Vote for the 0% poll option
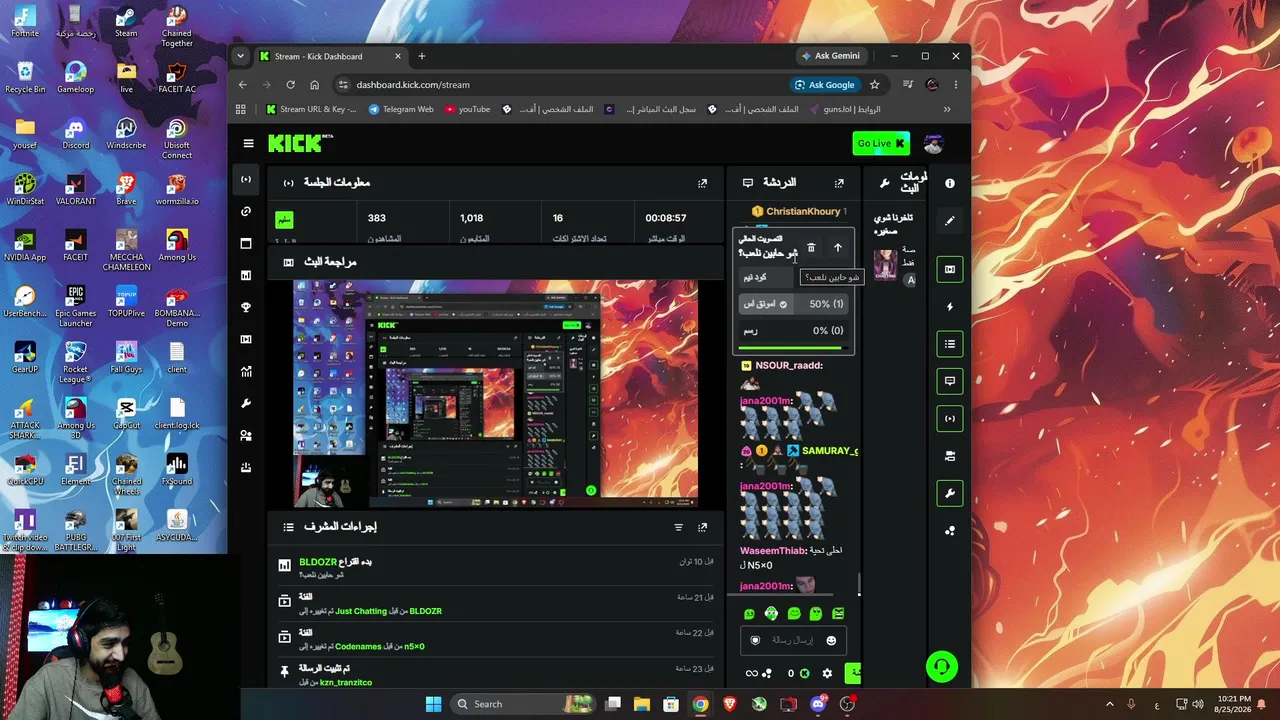Screen dimensions: 1280x720 coord(793,331)
